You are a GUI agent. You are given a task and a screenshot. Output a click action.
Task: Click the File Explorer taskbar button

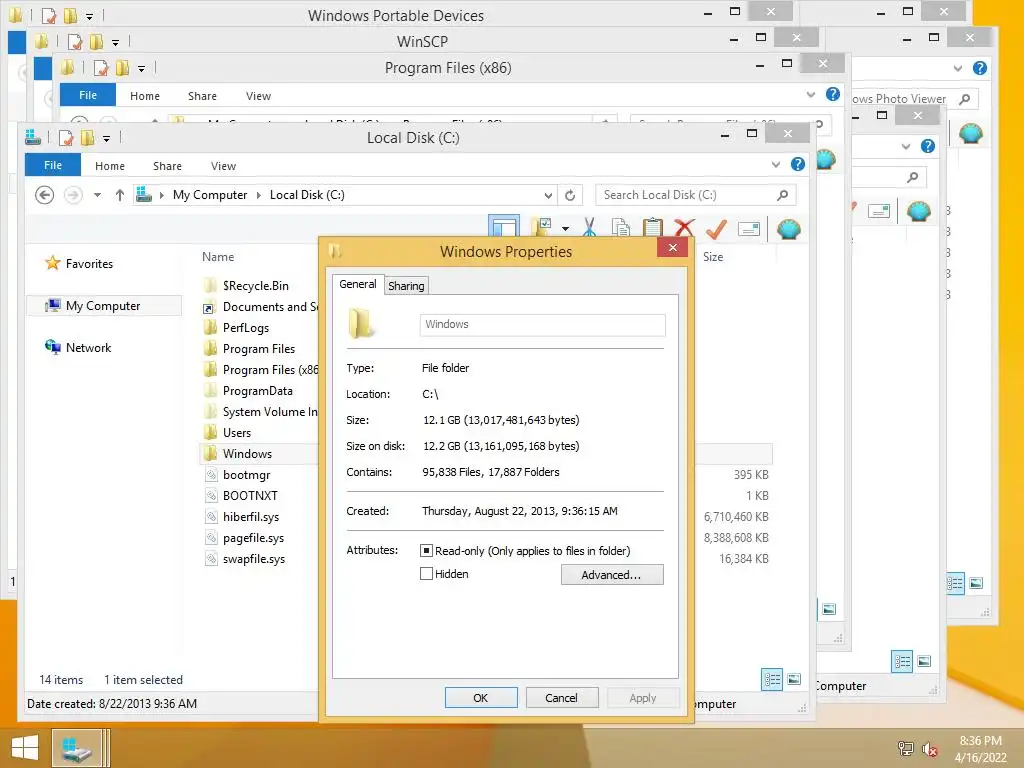[x=78, y=748]
